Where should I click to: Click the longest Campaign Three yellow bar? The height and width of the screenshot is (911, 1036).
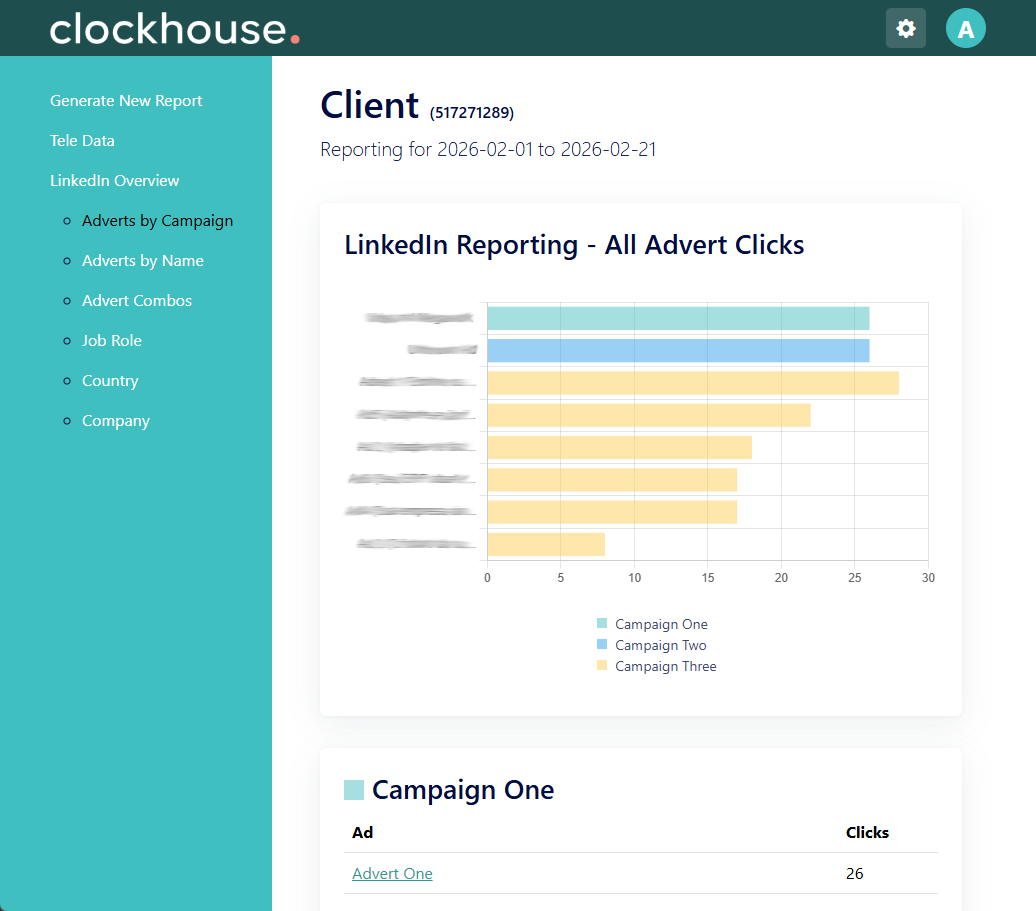point(693,383)
